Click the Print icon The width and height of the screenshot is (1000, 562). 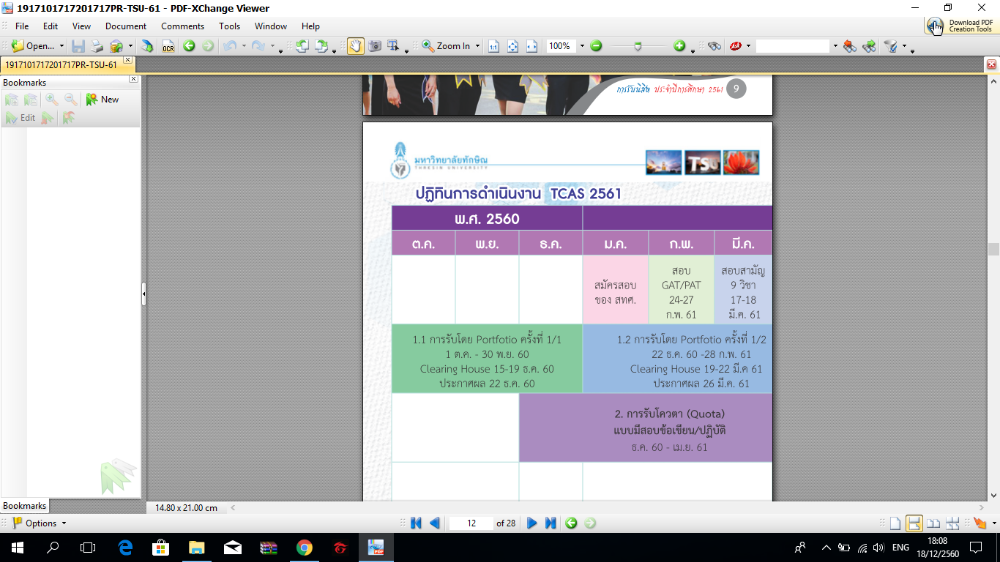coord(97,46)
